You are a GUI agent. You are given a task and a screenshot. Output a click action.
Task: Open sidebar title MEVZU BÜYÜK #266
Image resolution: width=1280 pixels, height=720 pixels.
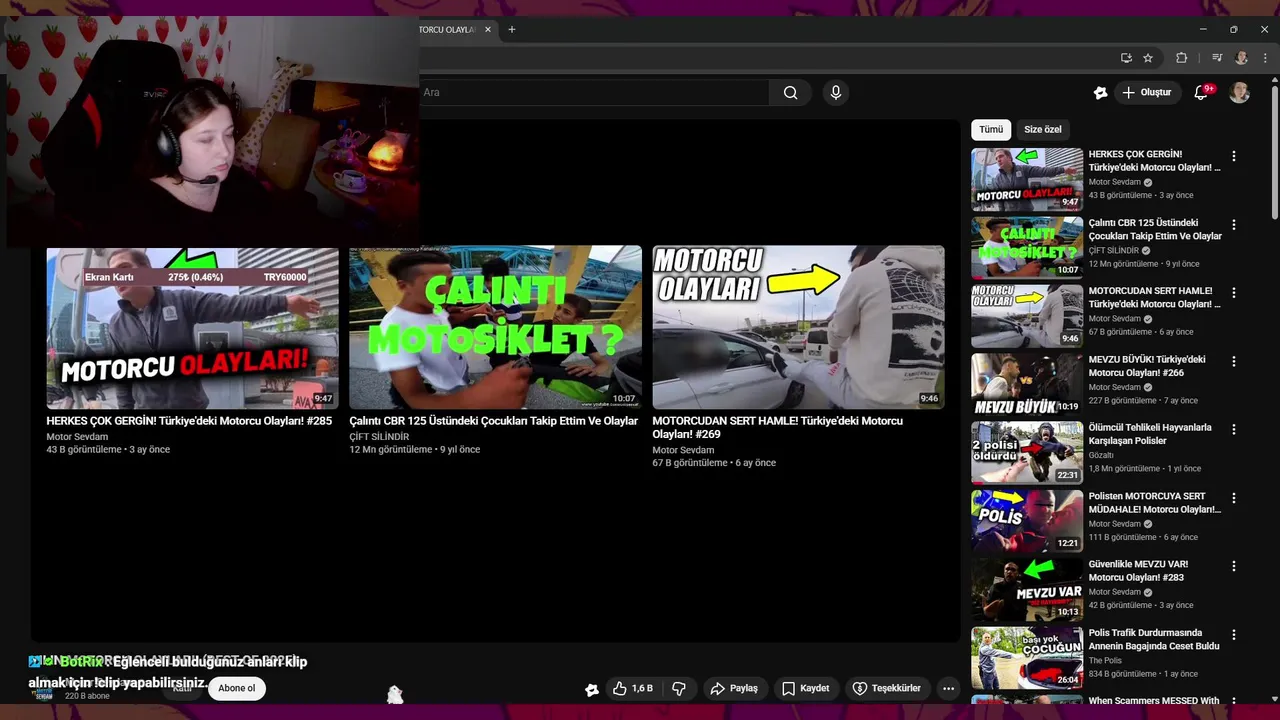[1147, 366]
